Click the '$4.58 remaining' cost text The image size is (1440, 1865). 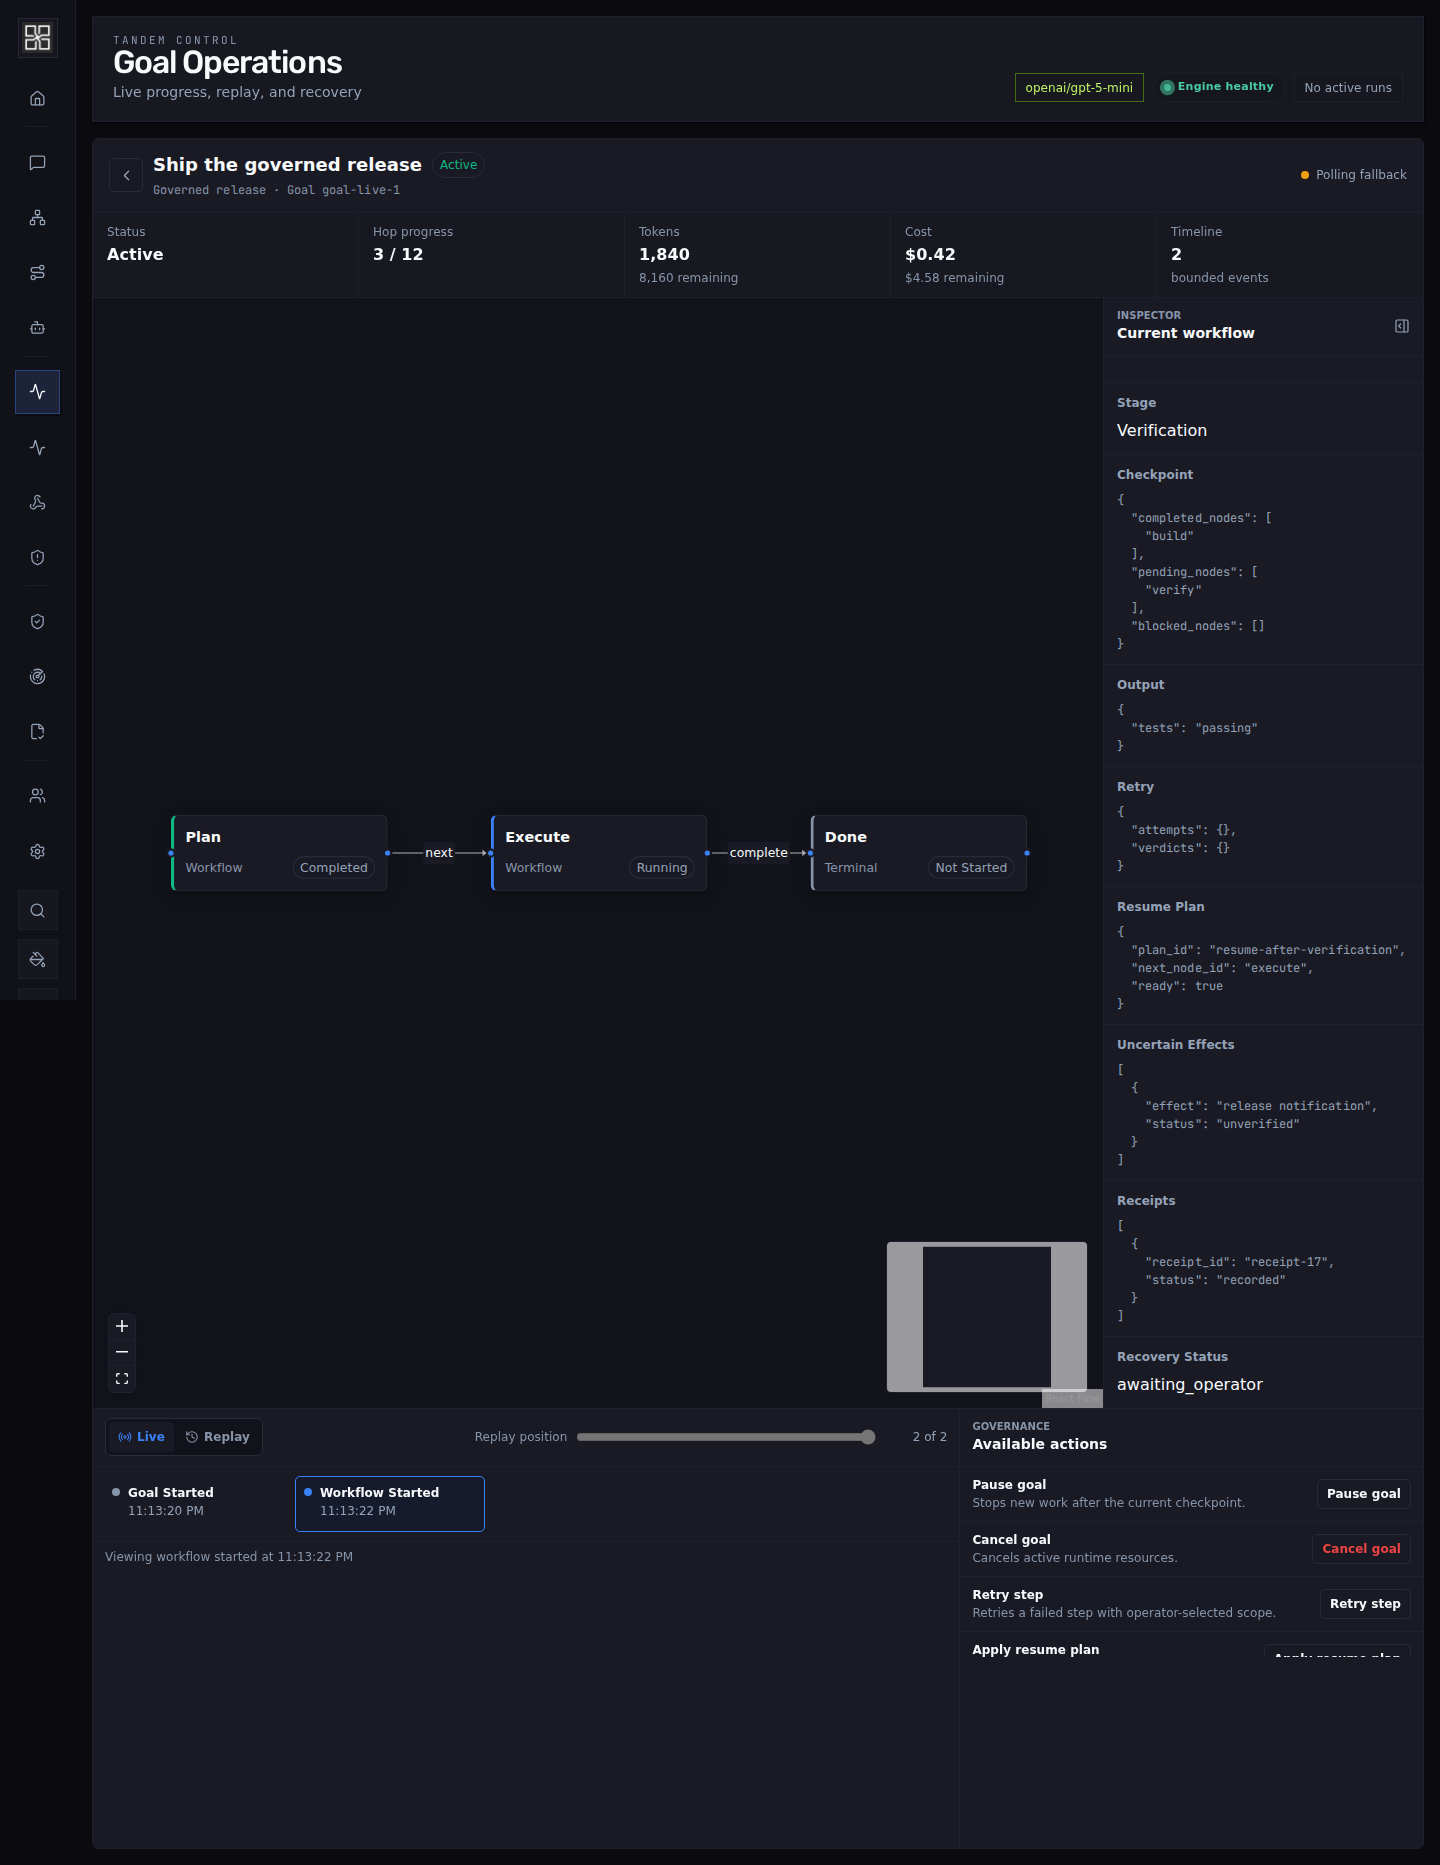954,278
